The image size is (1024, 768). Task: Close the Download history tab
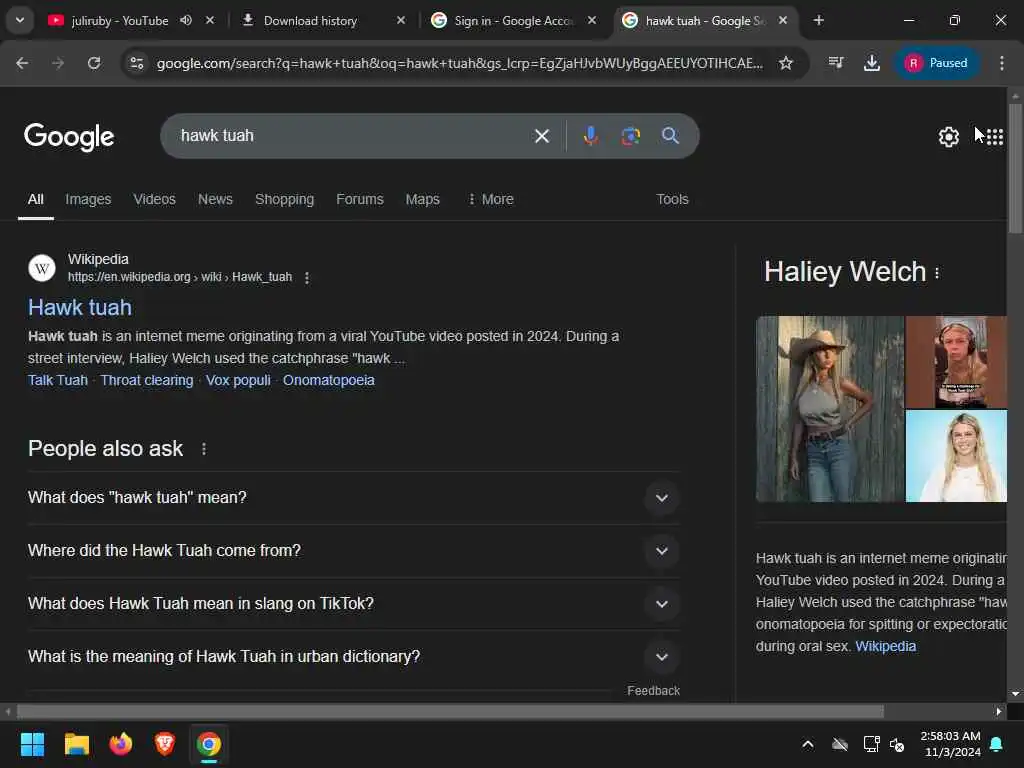click(x=401, y=20)
